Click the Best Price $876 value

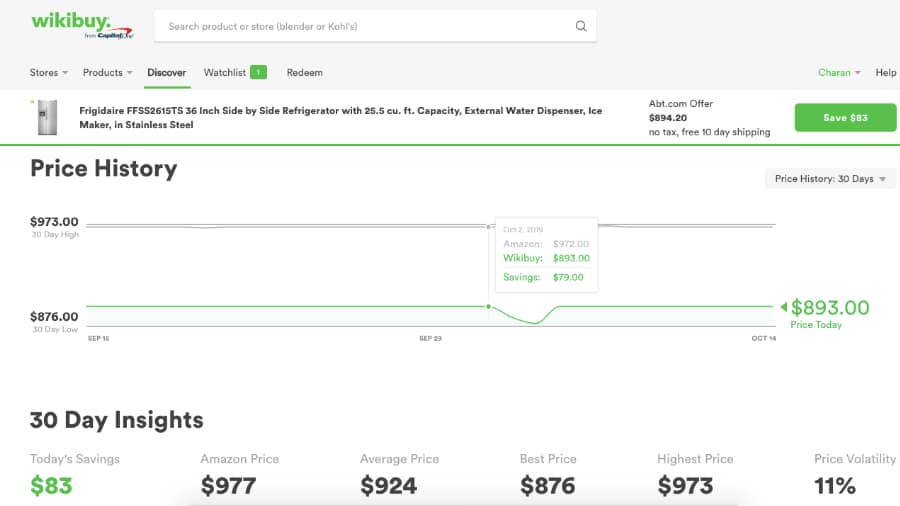pyautogui.click(x=548, y=486)
